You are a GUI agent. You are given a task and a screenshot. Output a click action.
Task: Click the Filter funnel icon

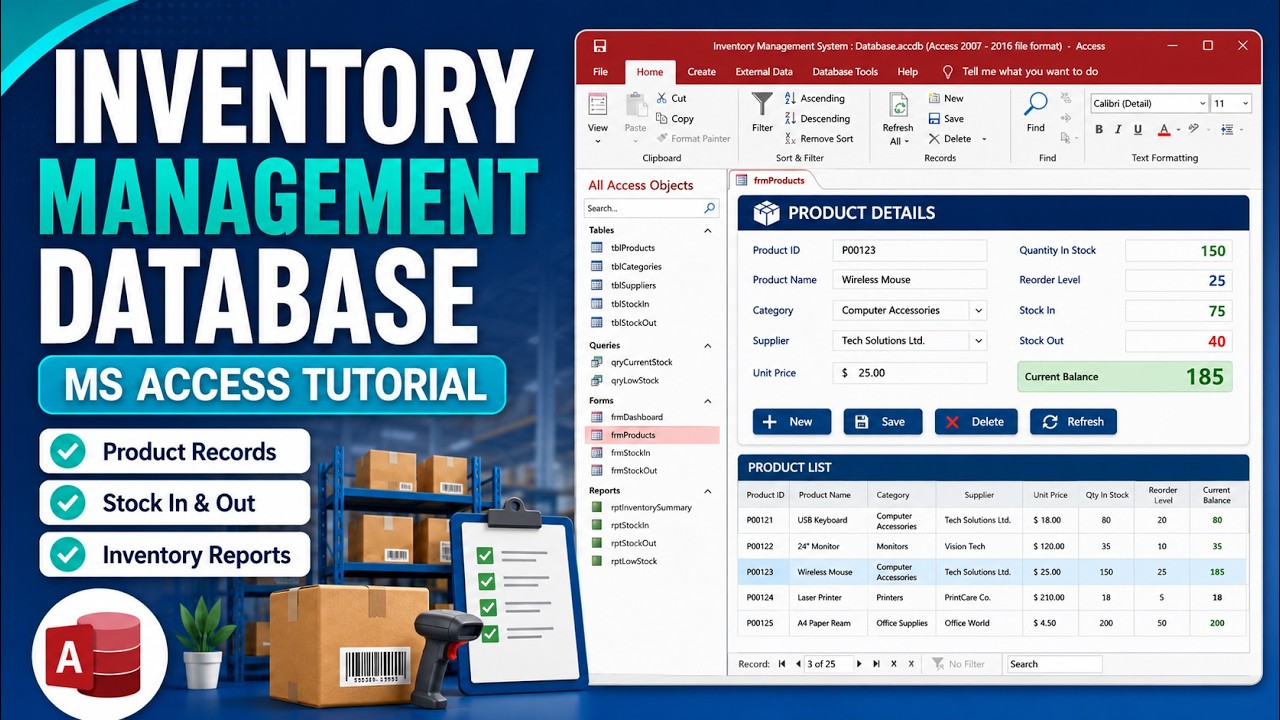(762, 104)
